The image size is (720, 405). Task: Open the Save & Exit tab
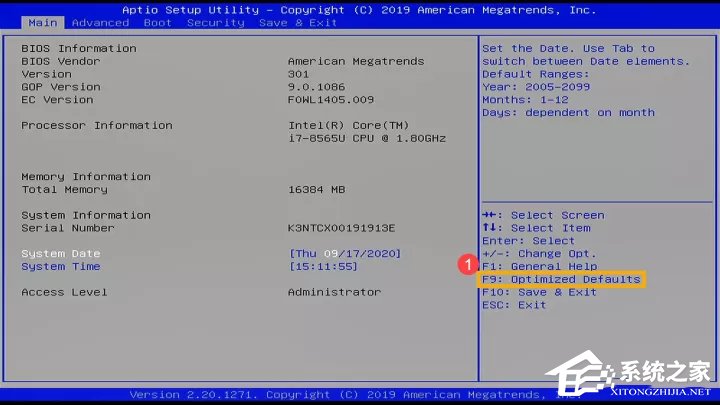tap(298, 22)
